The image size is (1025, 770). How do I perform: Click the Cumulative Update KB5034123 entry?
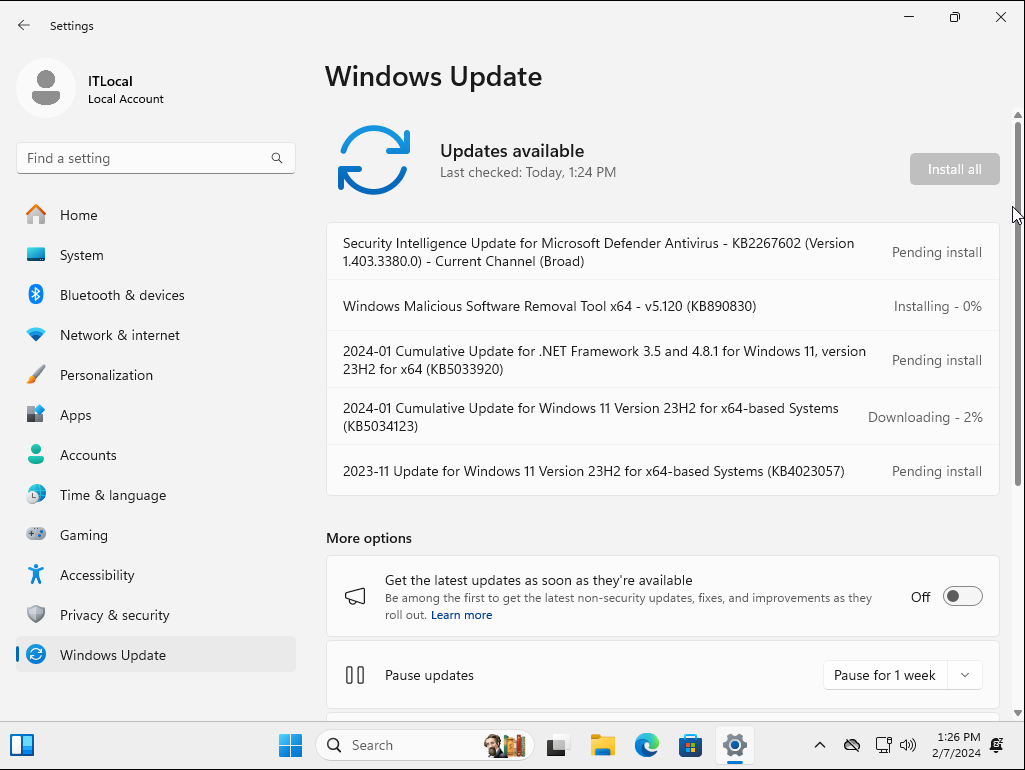[663, 417]
